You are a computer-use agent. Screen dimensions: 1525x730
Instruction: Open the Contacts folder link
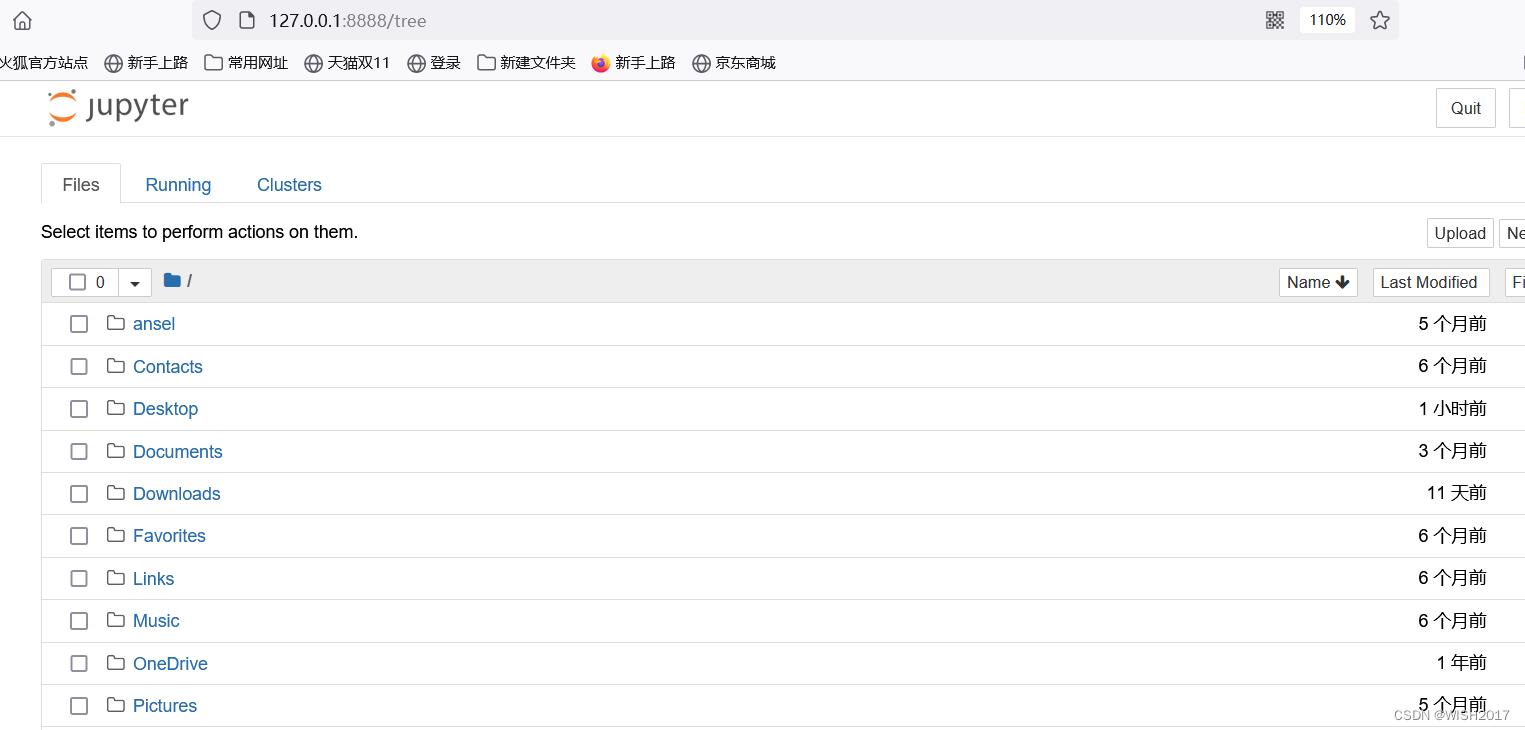point(168,367)
